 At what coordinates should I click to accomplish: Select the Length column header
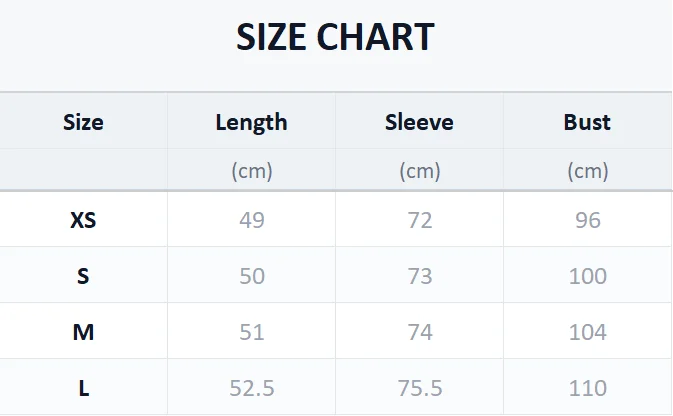(x=252, y=123)
